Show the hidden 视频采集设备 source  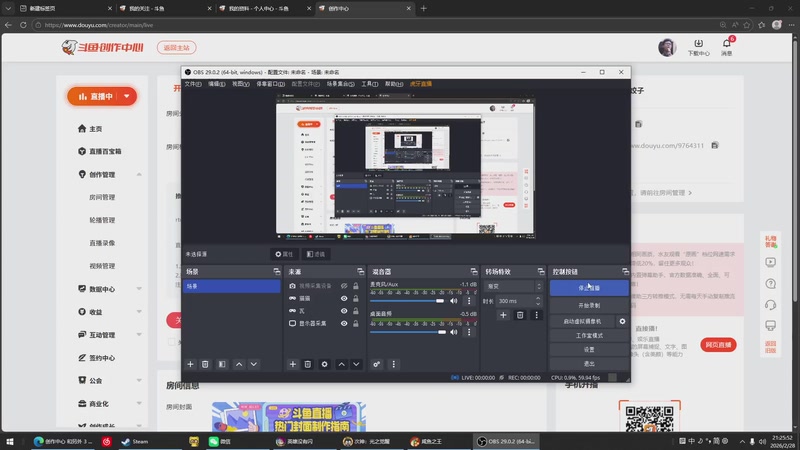(344, 286)
